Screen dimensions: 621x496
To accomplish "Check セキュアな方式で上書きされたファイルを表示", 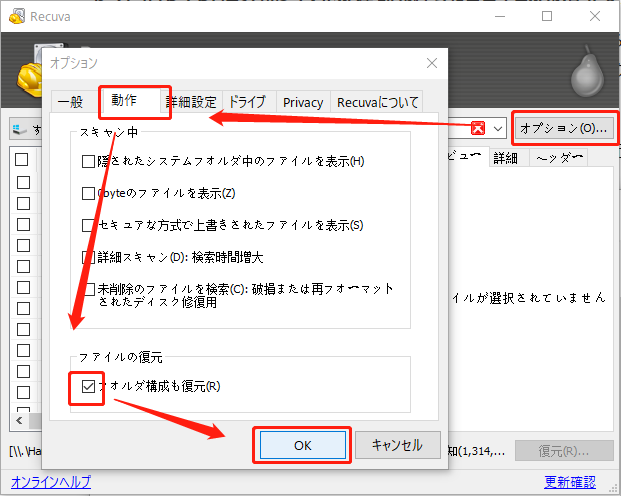I will tap(88, 225).
